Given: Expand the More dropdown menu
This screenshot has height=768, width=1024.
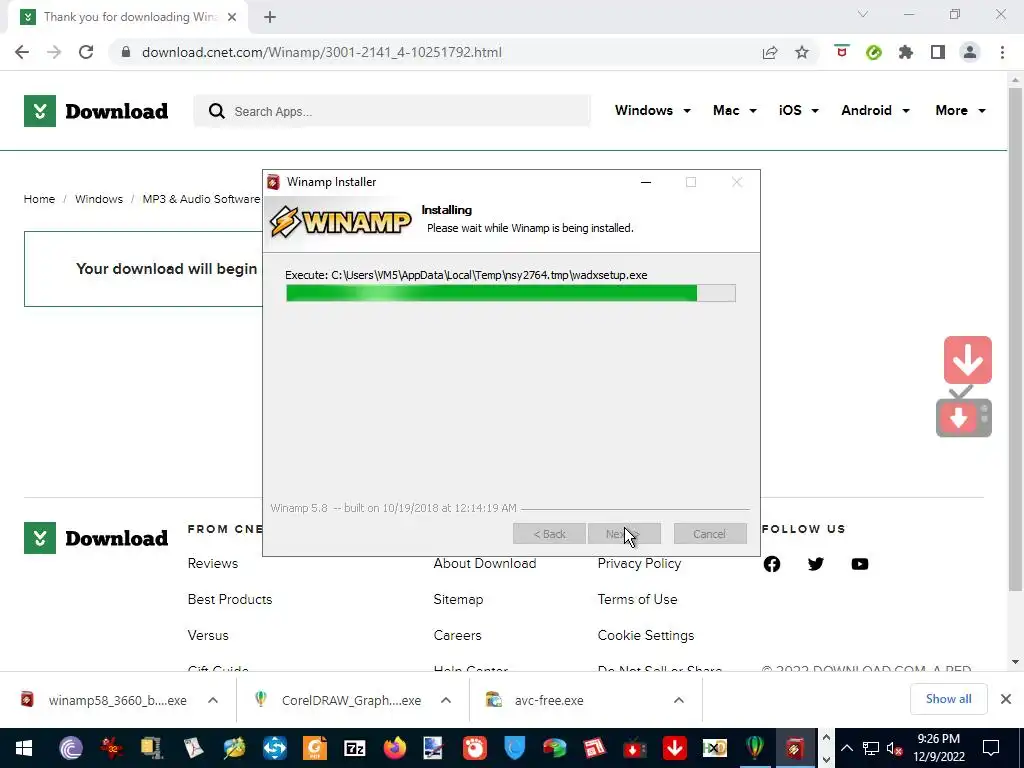Looking at the screenshot, I should tap(960, 110).
